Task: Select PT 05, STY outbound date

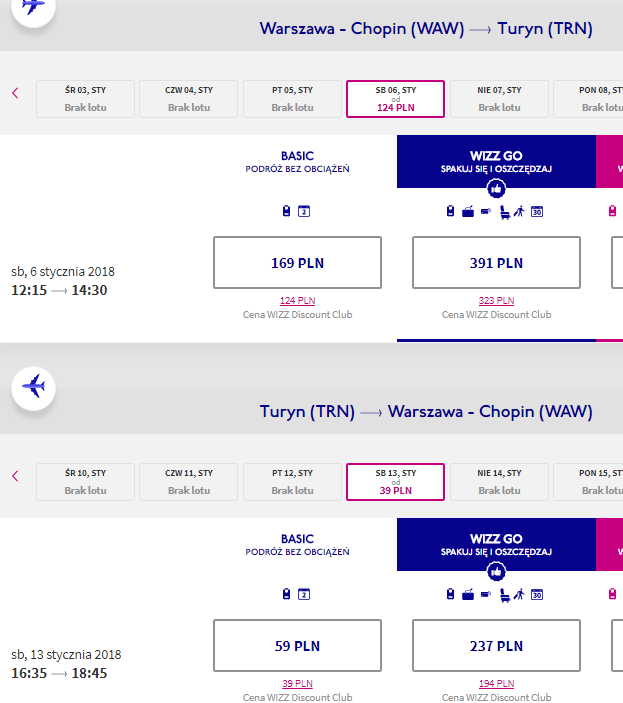Action: click(292, 99)
